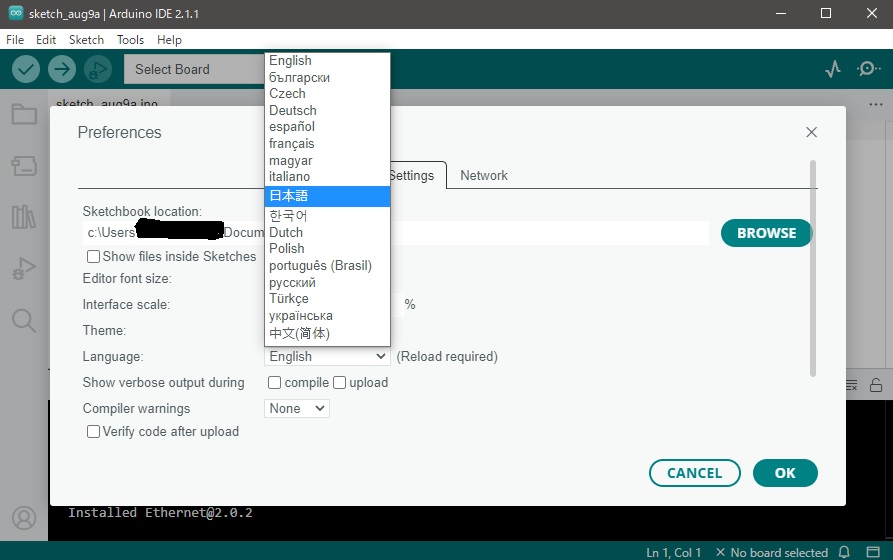Choose English in the language list

coord(327,60)
